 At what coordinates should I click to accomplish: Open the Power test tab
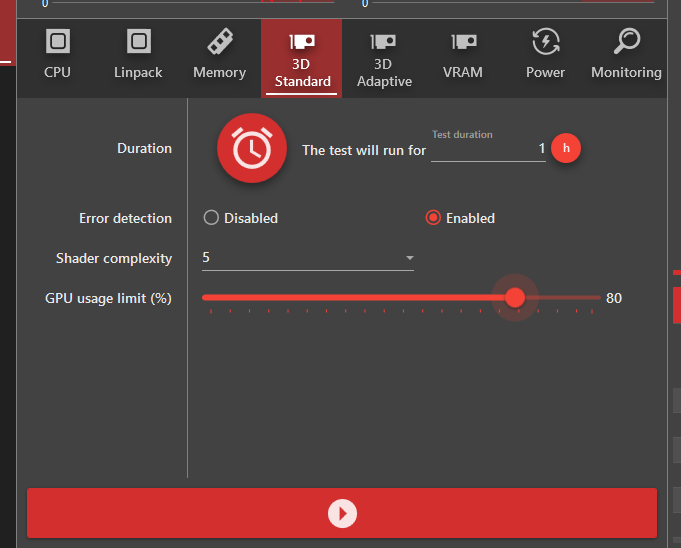545,58
